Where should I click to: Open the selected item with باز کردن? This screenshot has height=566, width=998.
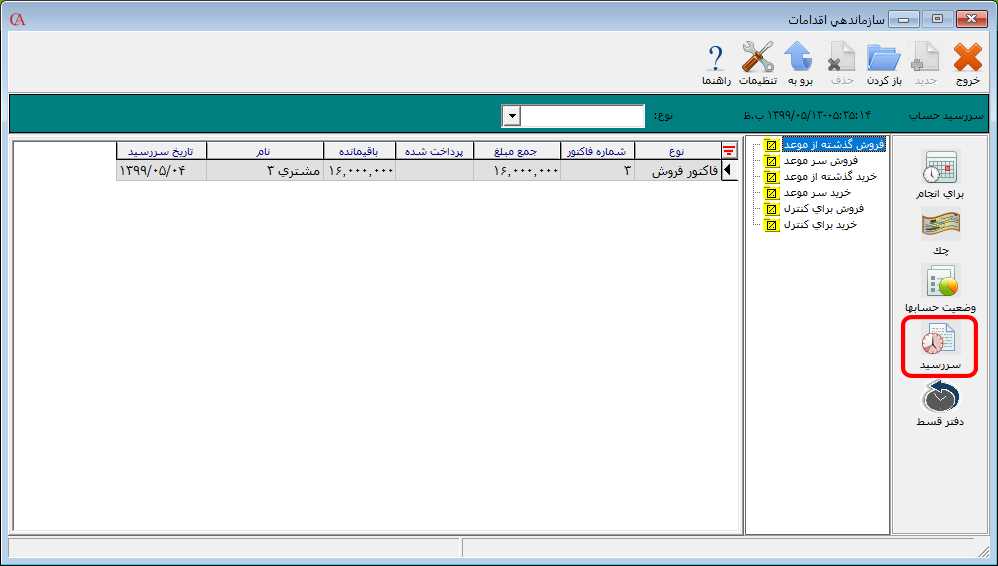click(883, 63)
